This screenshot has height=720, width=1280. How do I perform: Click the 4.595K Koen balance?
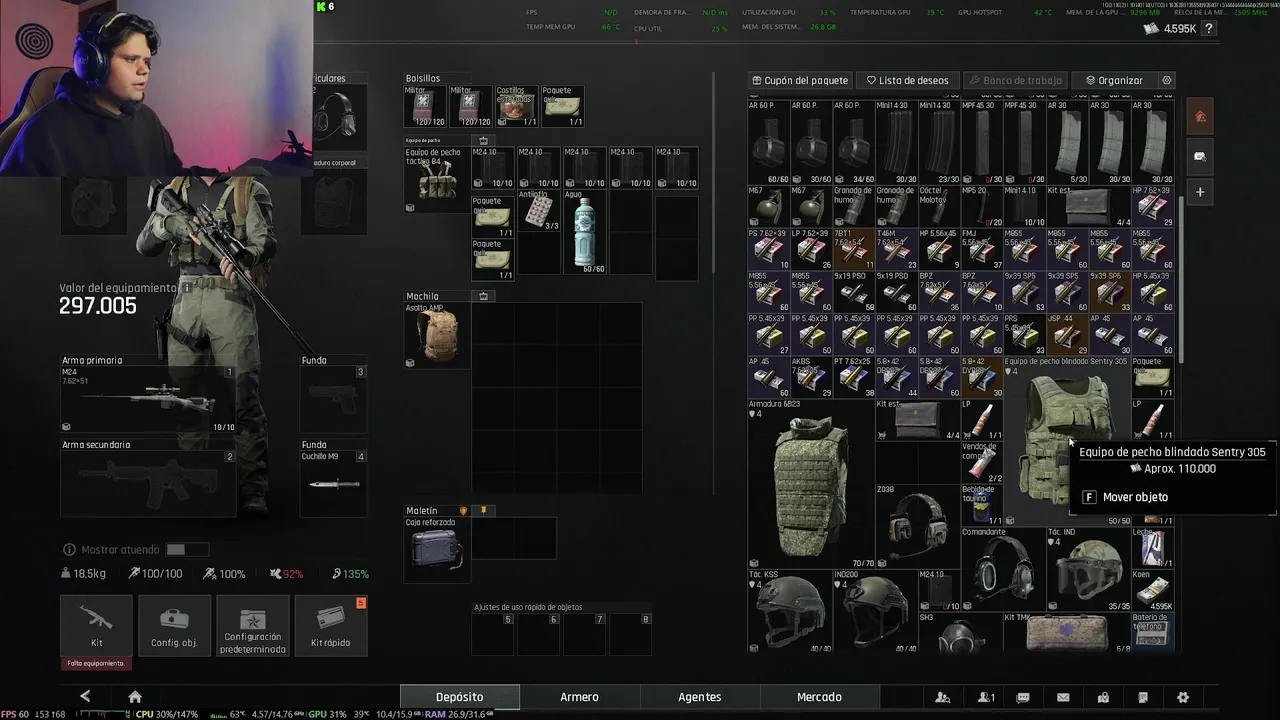1170,29
